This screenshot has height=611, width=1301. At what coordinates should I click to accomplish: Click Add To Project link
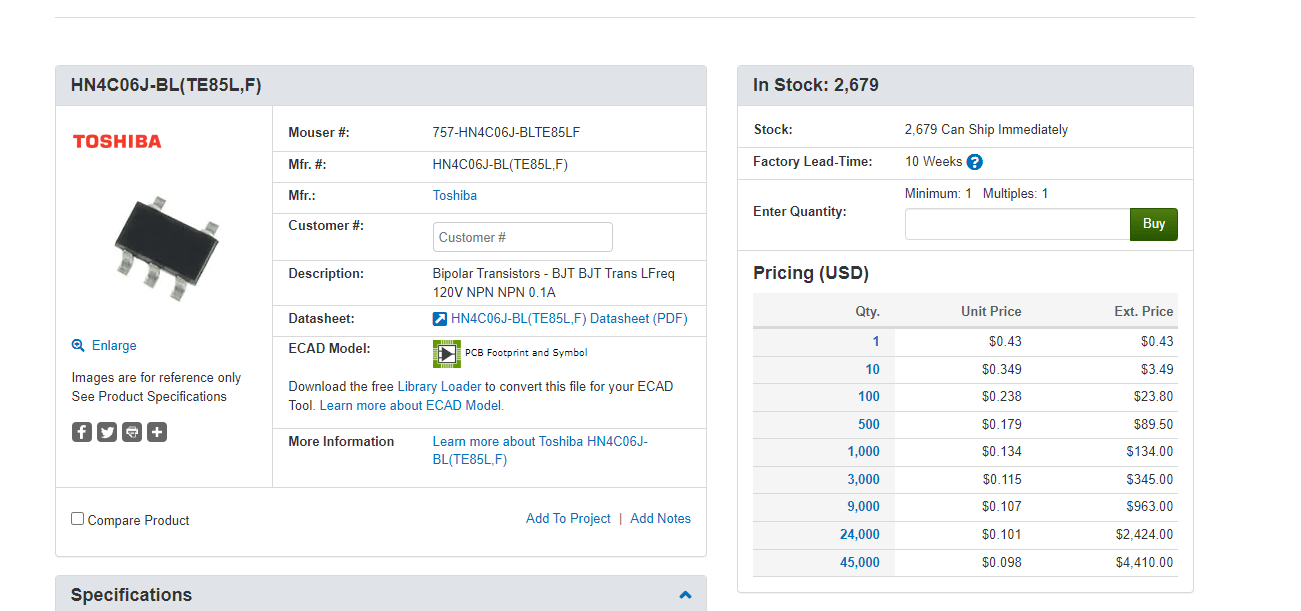coord(568,518)
